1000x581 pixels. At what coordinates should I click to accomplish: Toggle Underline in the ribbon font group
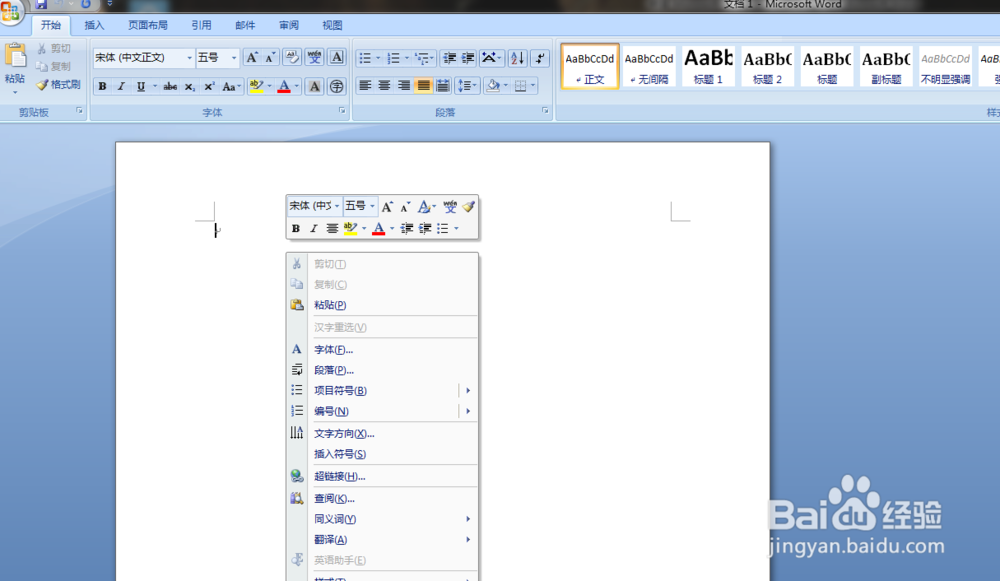[140, 86]
